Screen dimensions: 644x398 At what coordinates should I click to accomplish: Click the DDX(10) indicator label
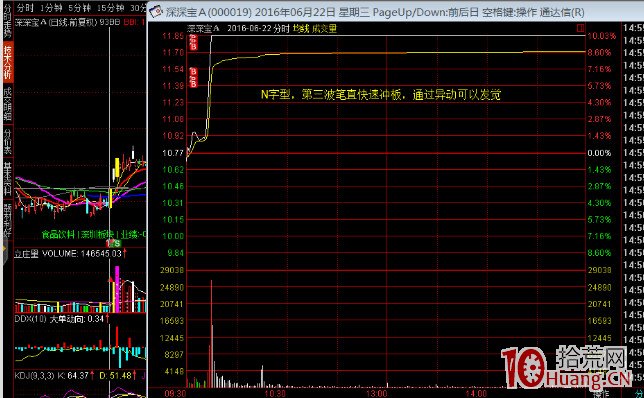[31, 319]
